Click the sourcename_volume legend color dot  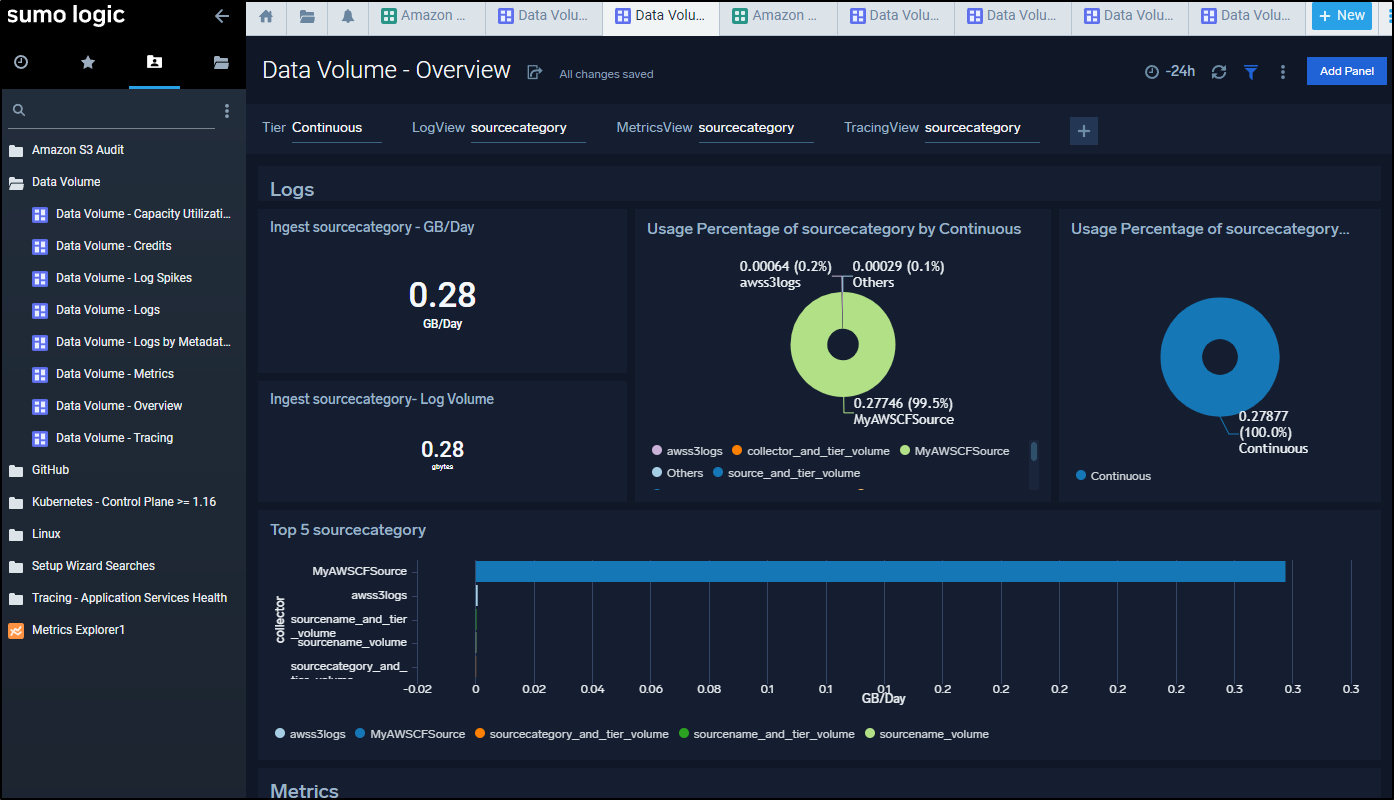[870, 734]
